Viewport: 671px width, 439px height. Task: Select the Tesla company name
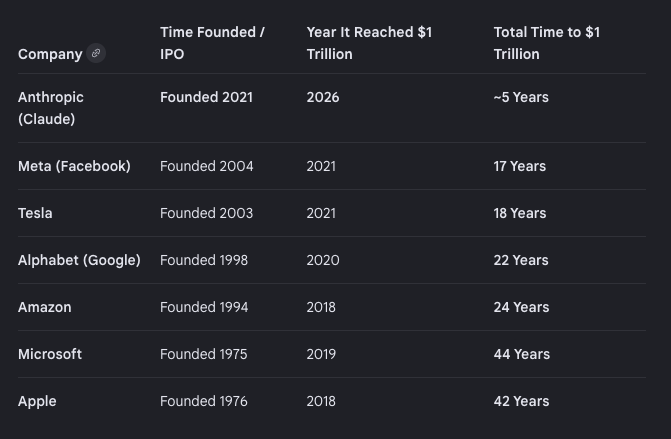(x=35, y=213)
